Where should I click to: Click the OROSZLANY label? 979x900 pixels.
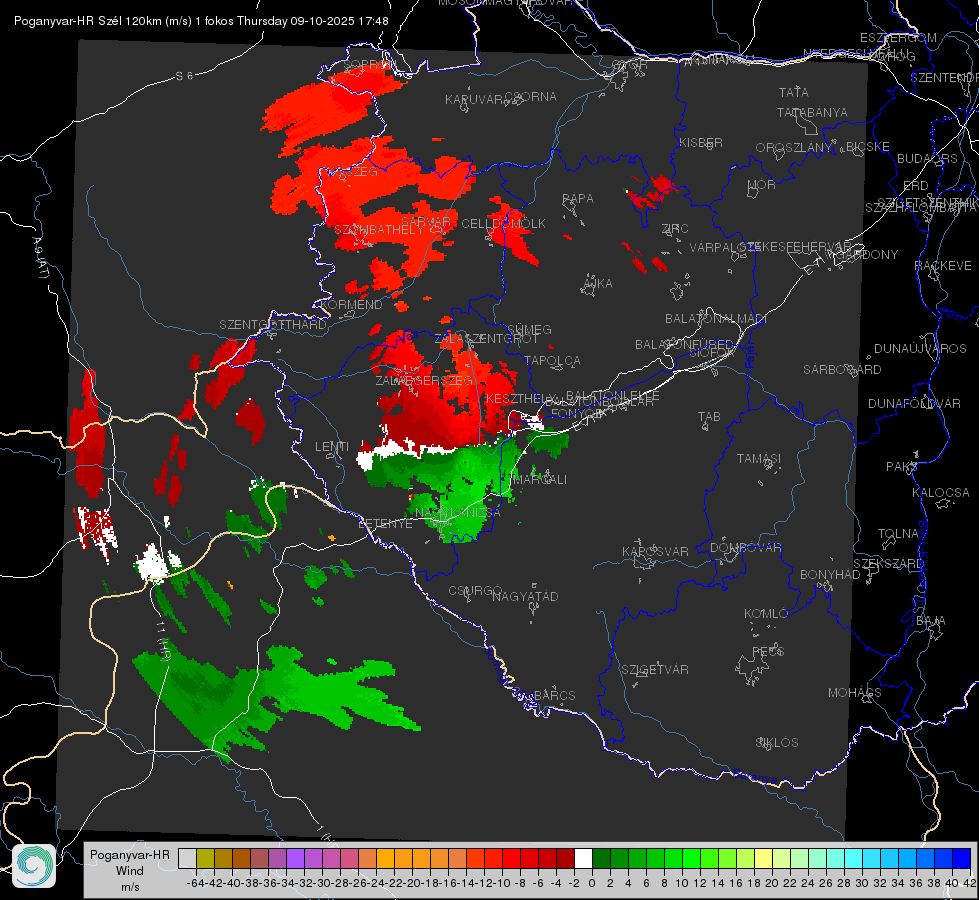[794, 147]
